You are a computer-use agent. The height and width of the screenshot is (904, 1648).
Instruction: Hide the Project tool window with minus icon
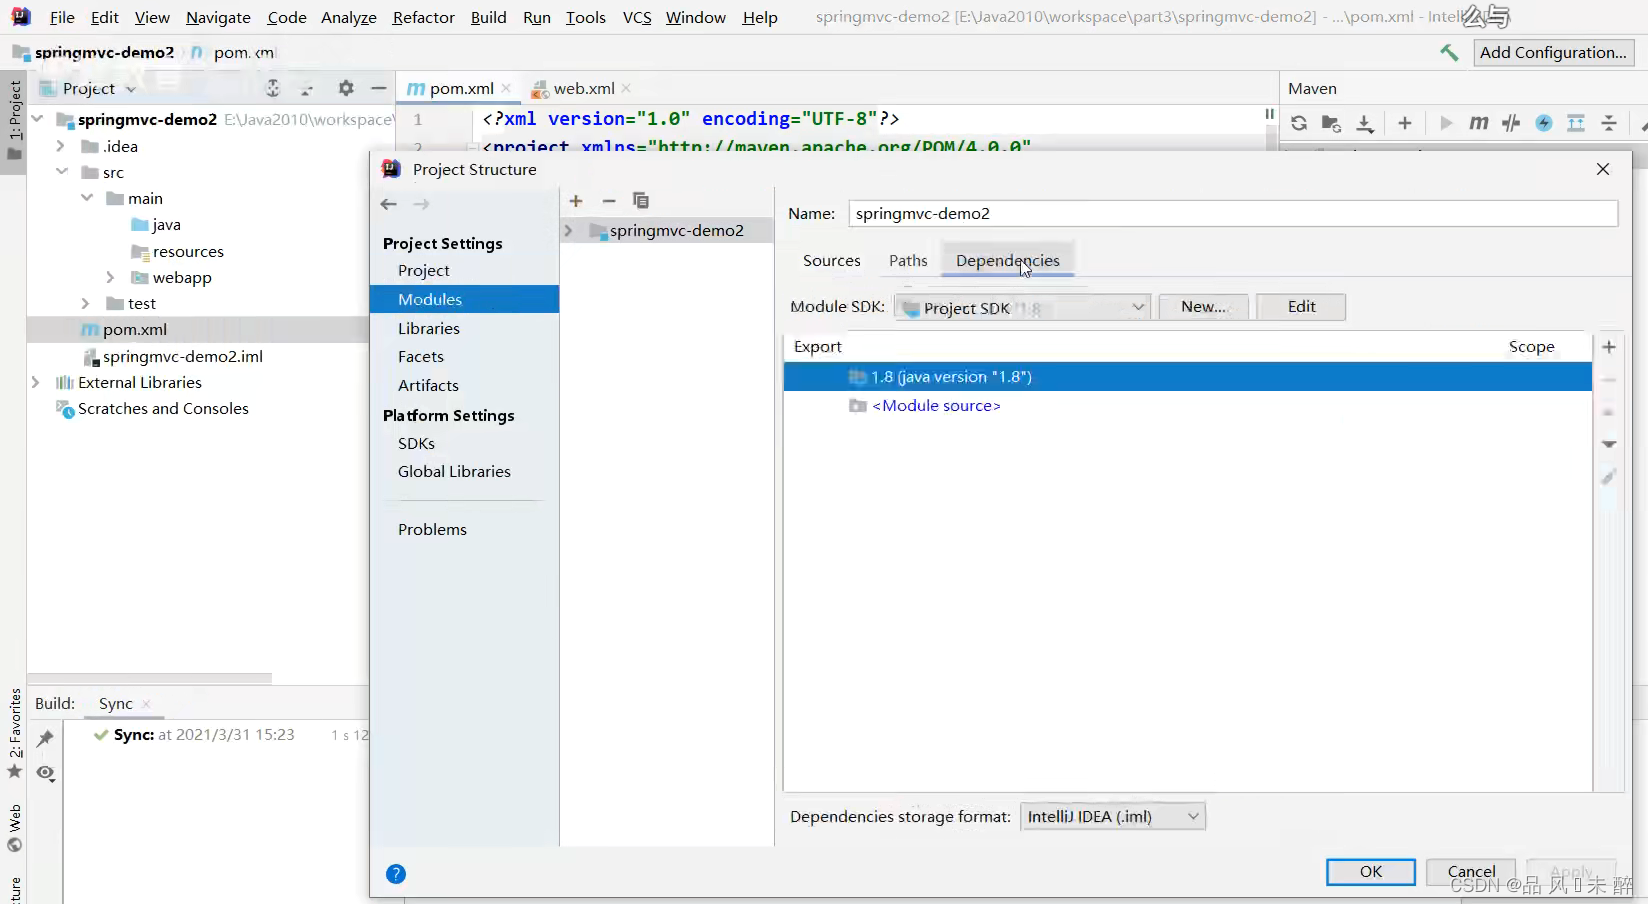378,88
